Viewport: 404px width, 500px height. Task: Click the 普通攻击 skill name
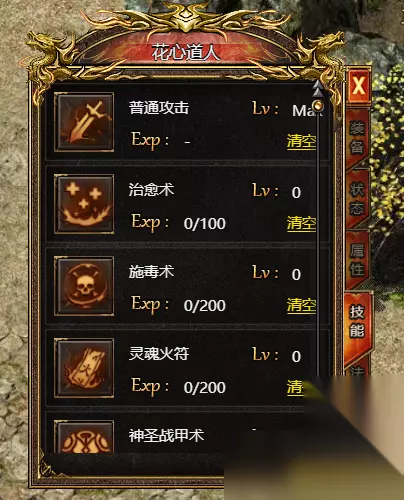159,108
